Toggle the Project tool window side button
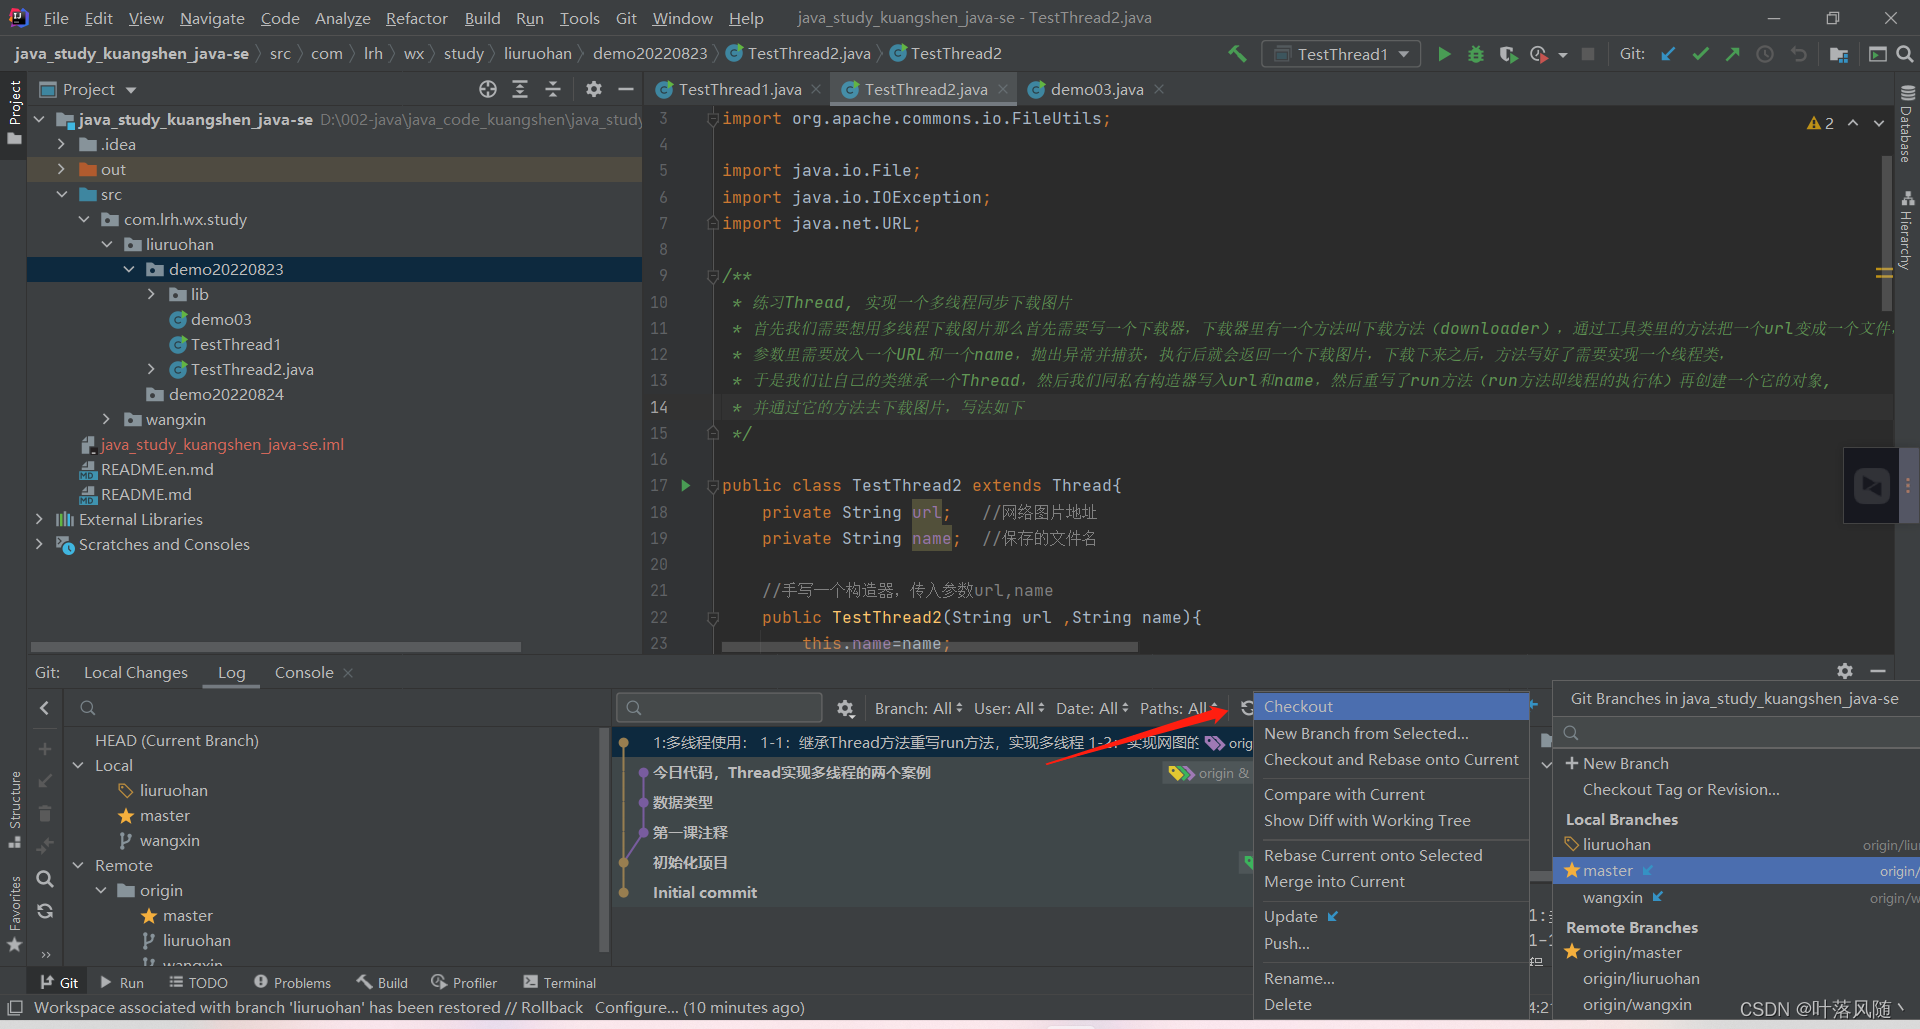Screen dimensions: 1920x1029 pyautogui.click(x=14, y=111)
